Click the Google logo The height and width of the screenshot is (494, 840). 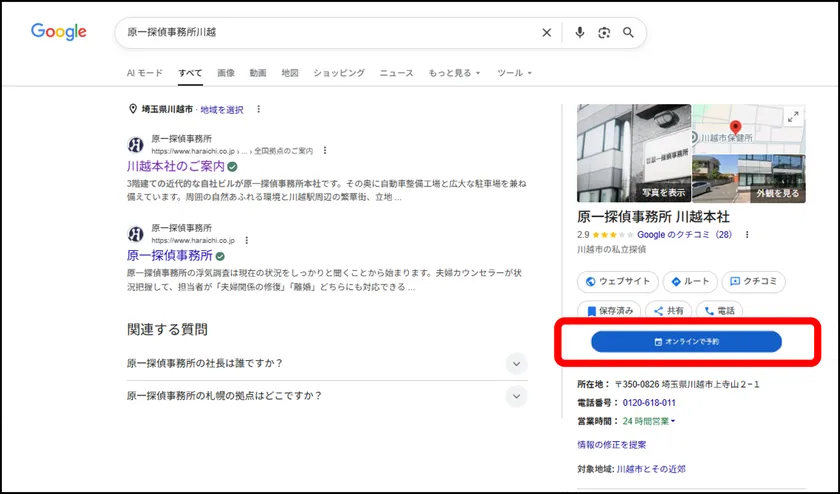pos(58,32)
